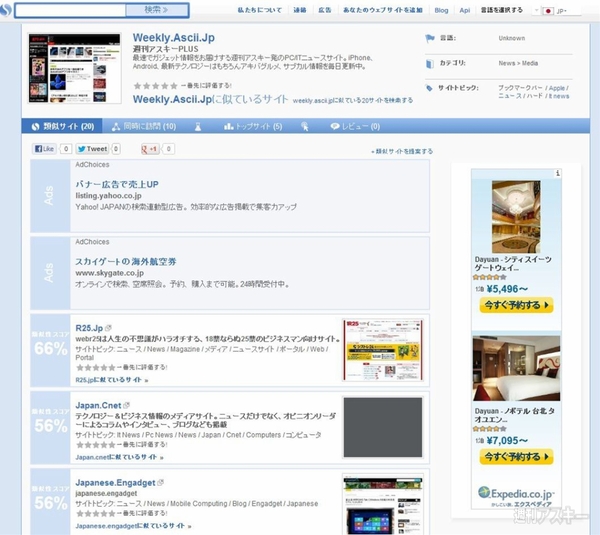Click the site logo icon beside search box

tap(5, 10)
